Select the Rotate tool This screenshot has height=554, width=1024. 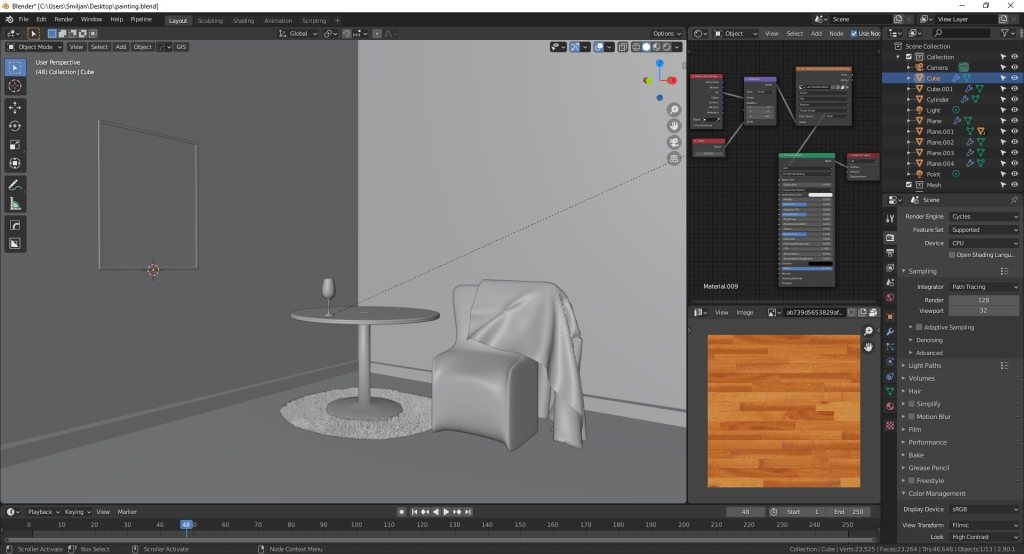point(15,126)
